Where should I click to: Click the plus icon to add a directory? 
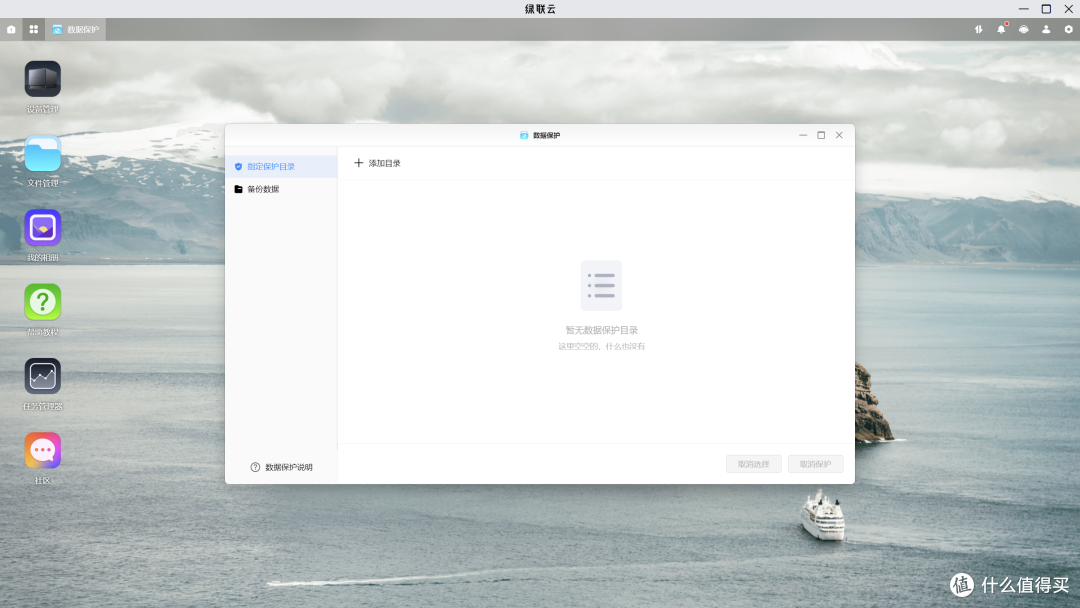(358, 163)
